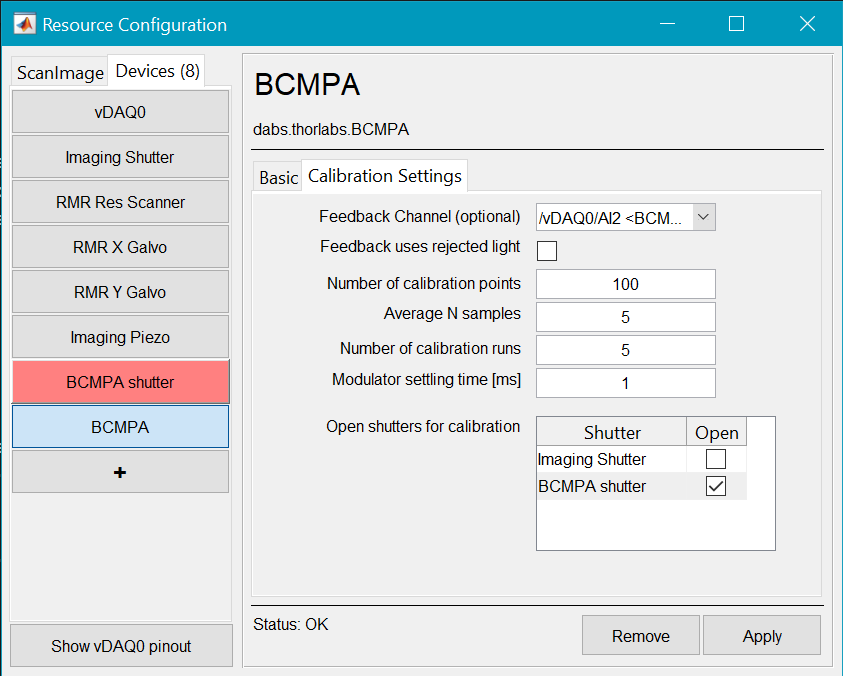Uncheck BCMPA shutter open checkbox
The image size is (843, 676).
(716, 487)
